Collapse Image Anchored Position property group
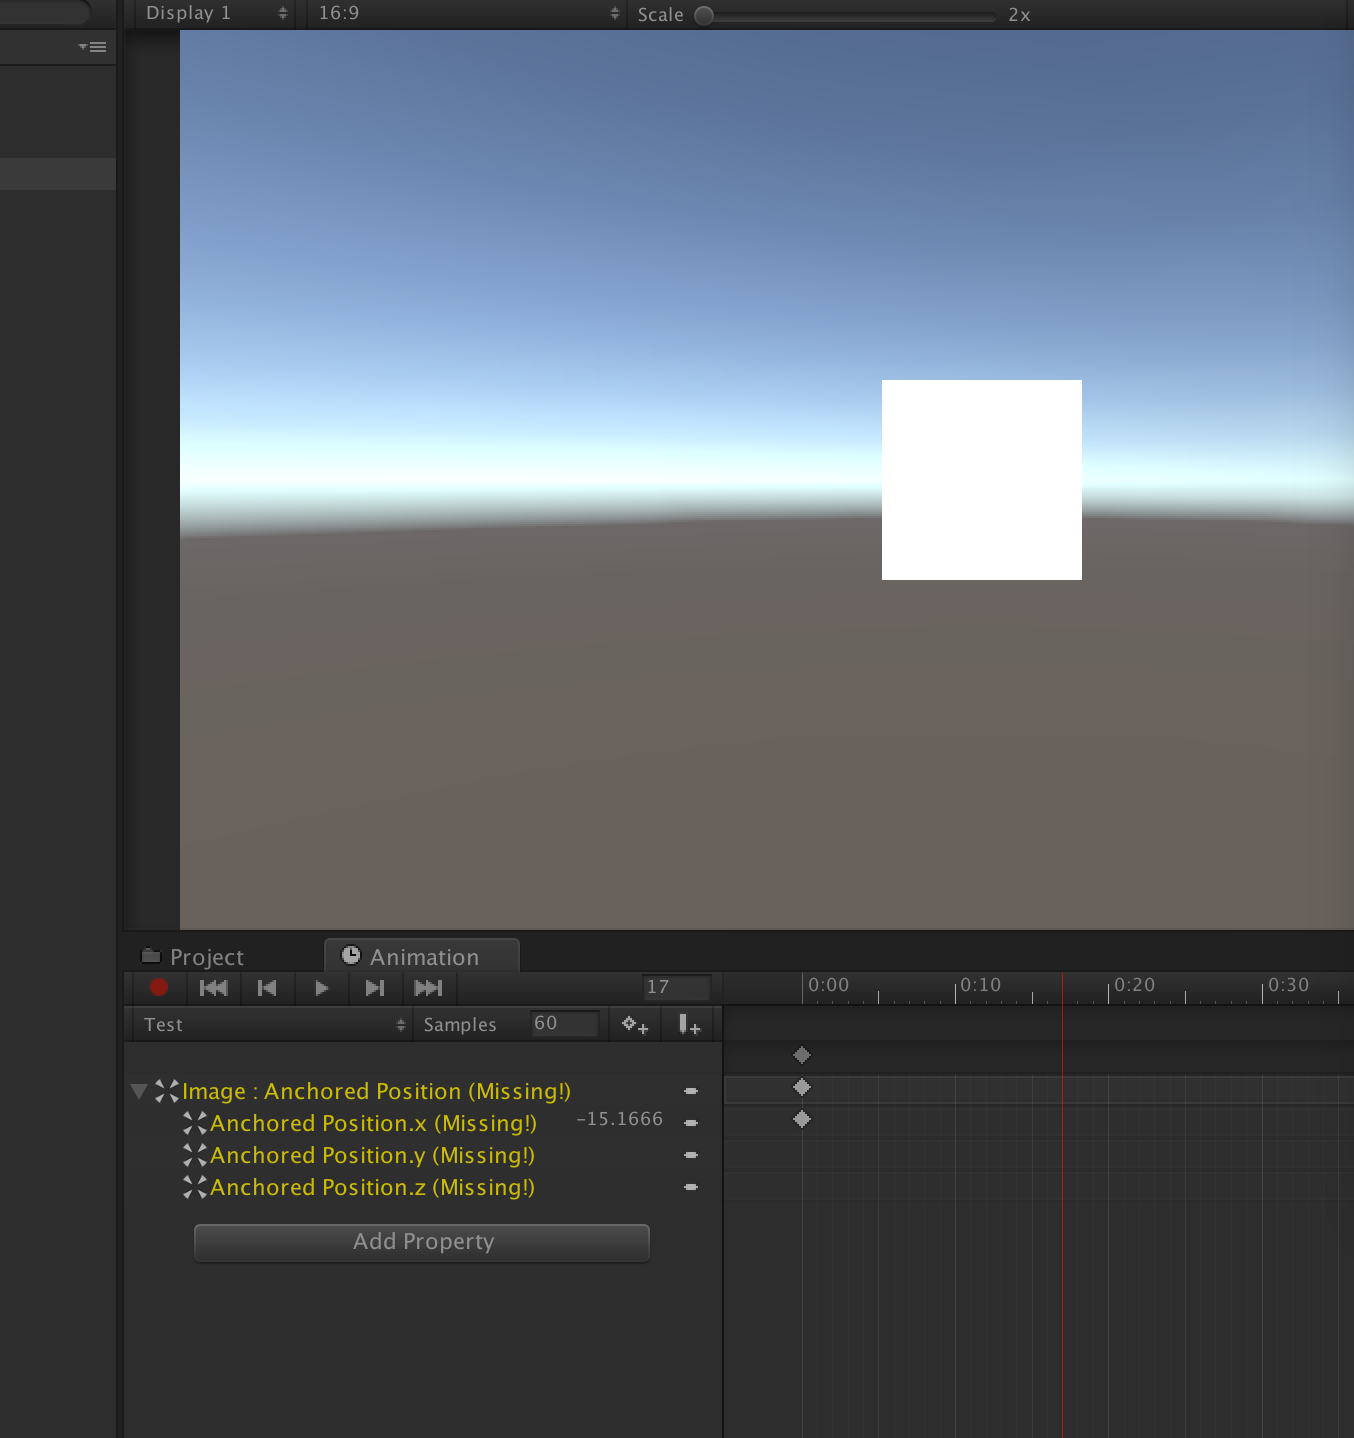The width and height of the screenshot is (1354, 1438). [x=139, y=1091]
